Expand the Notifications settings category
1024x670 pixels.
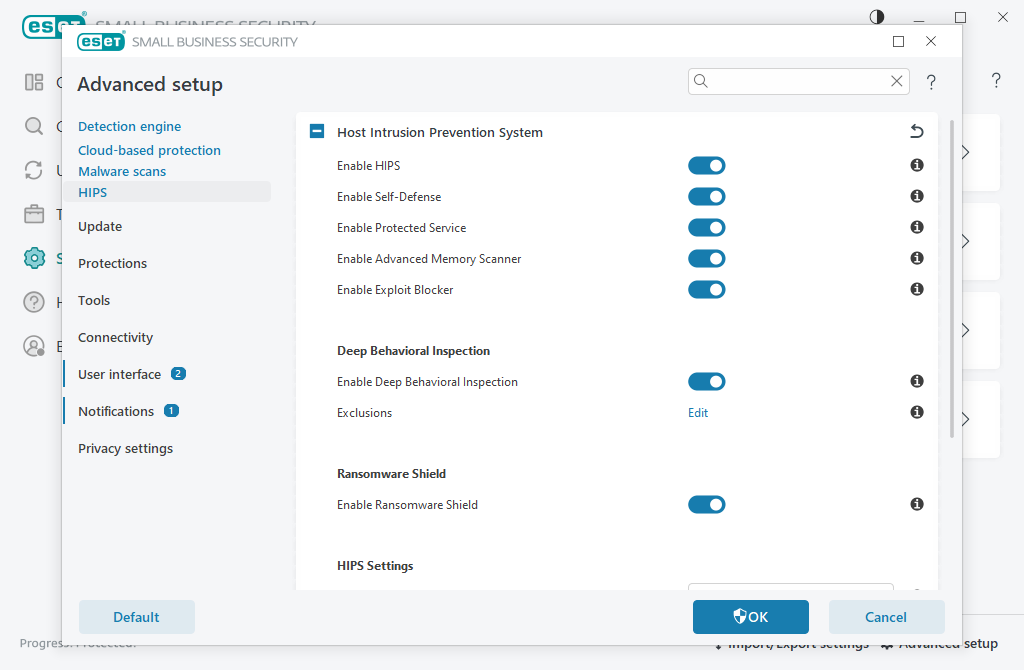tap(116, 411)
